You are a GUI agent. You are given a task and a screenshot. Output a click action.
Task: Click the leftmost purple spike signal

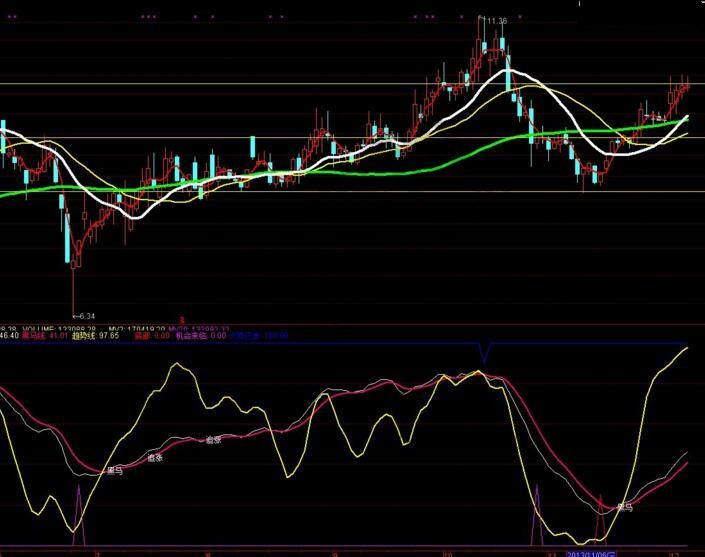point(78,515)
